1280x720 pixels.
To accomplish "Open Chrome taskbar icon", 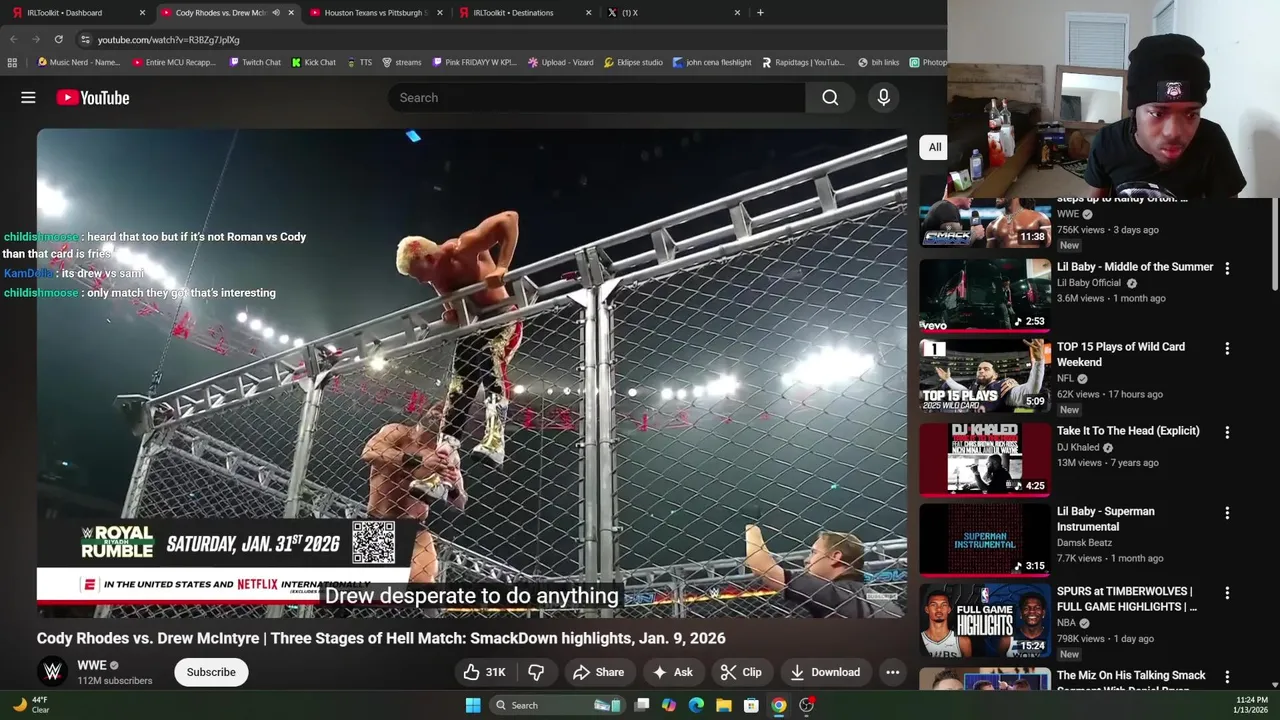I will pyautogui.click(x=778, y=705).
